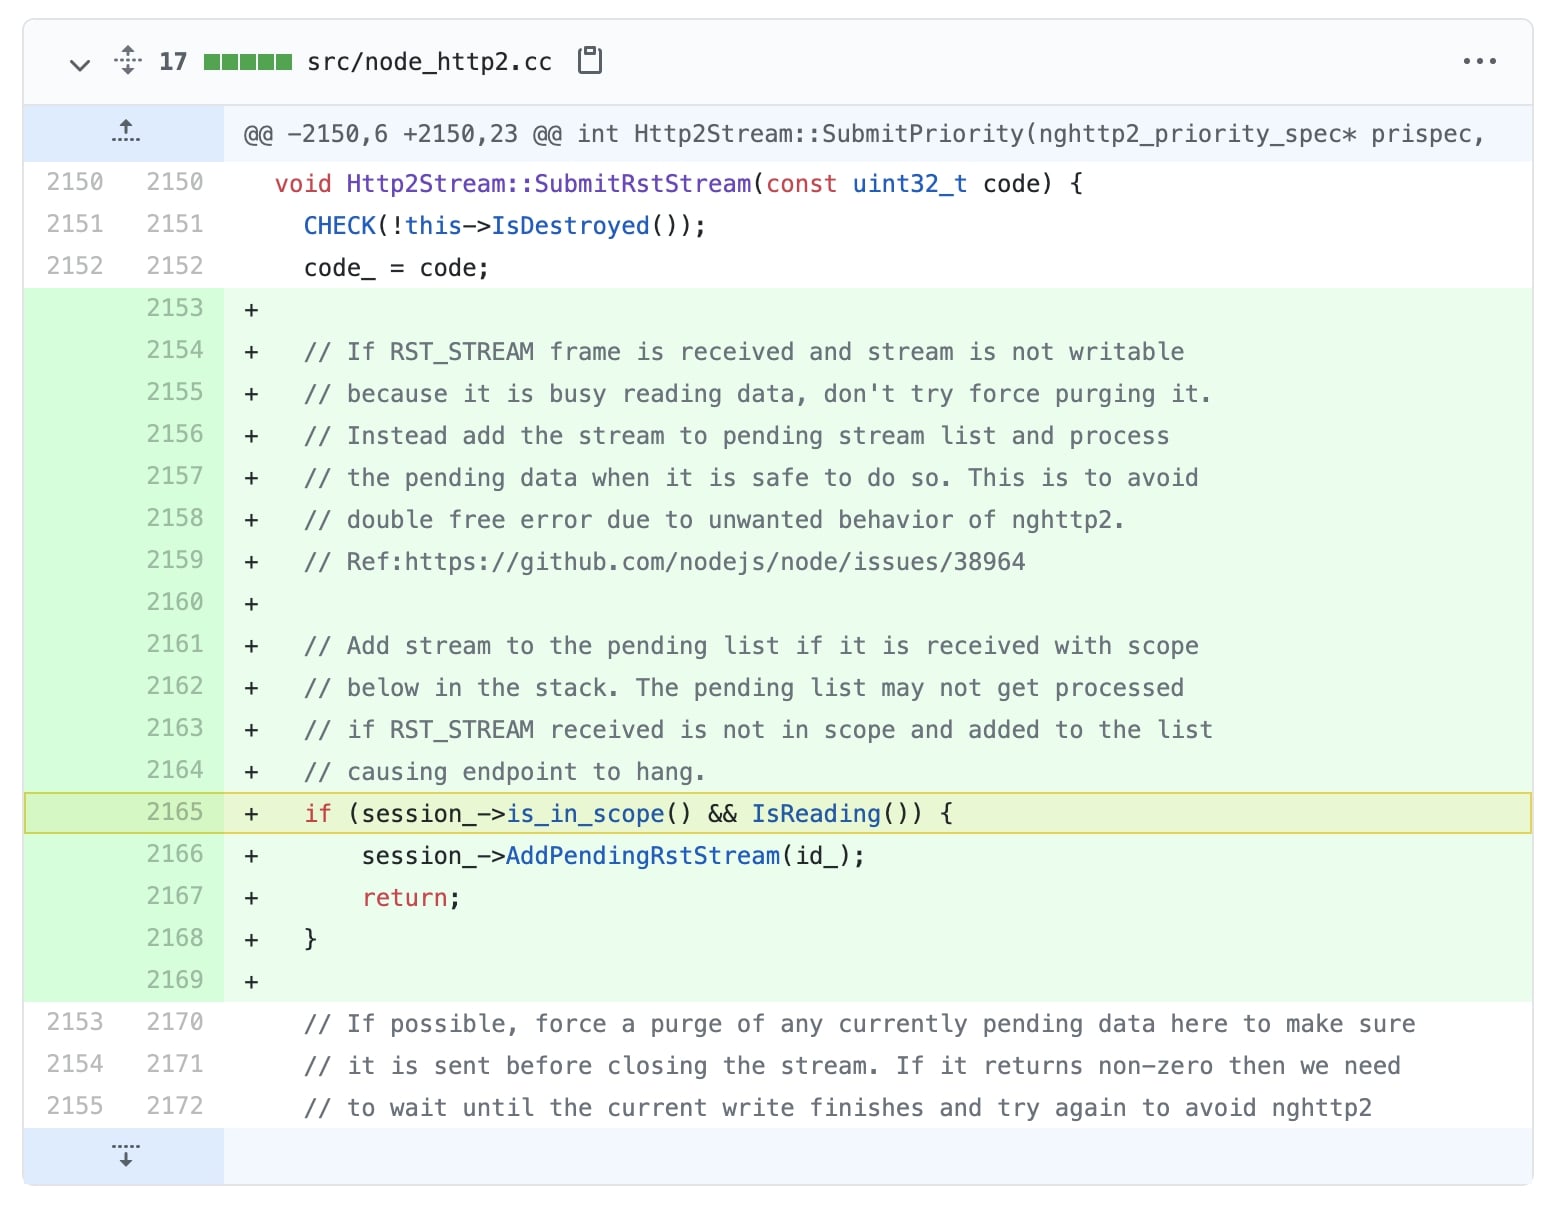Expand all lines icon in file header

127,60
